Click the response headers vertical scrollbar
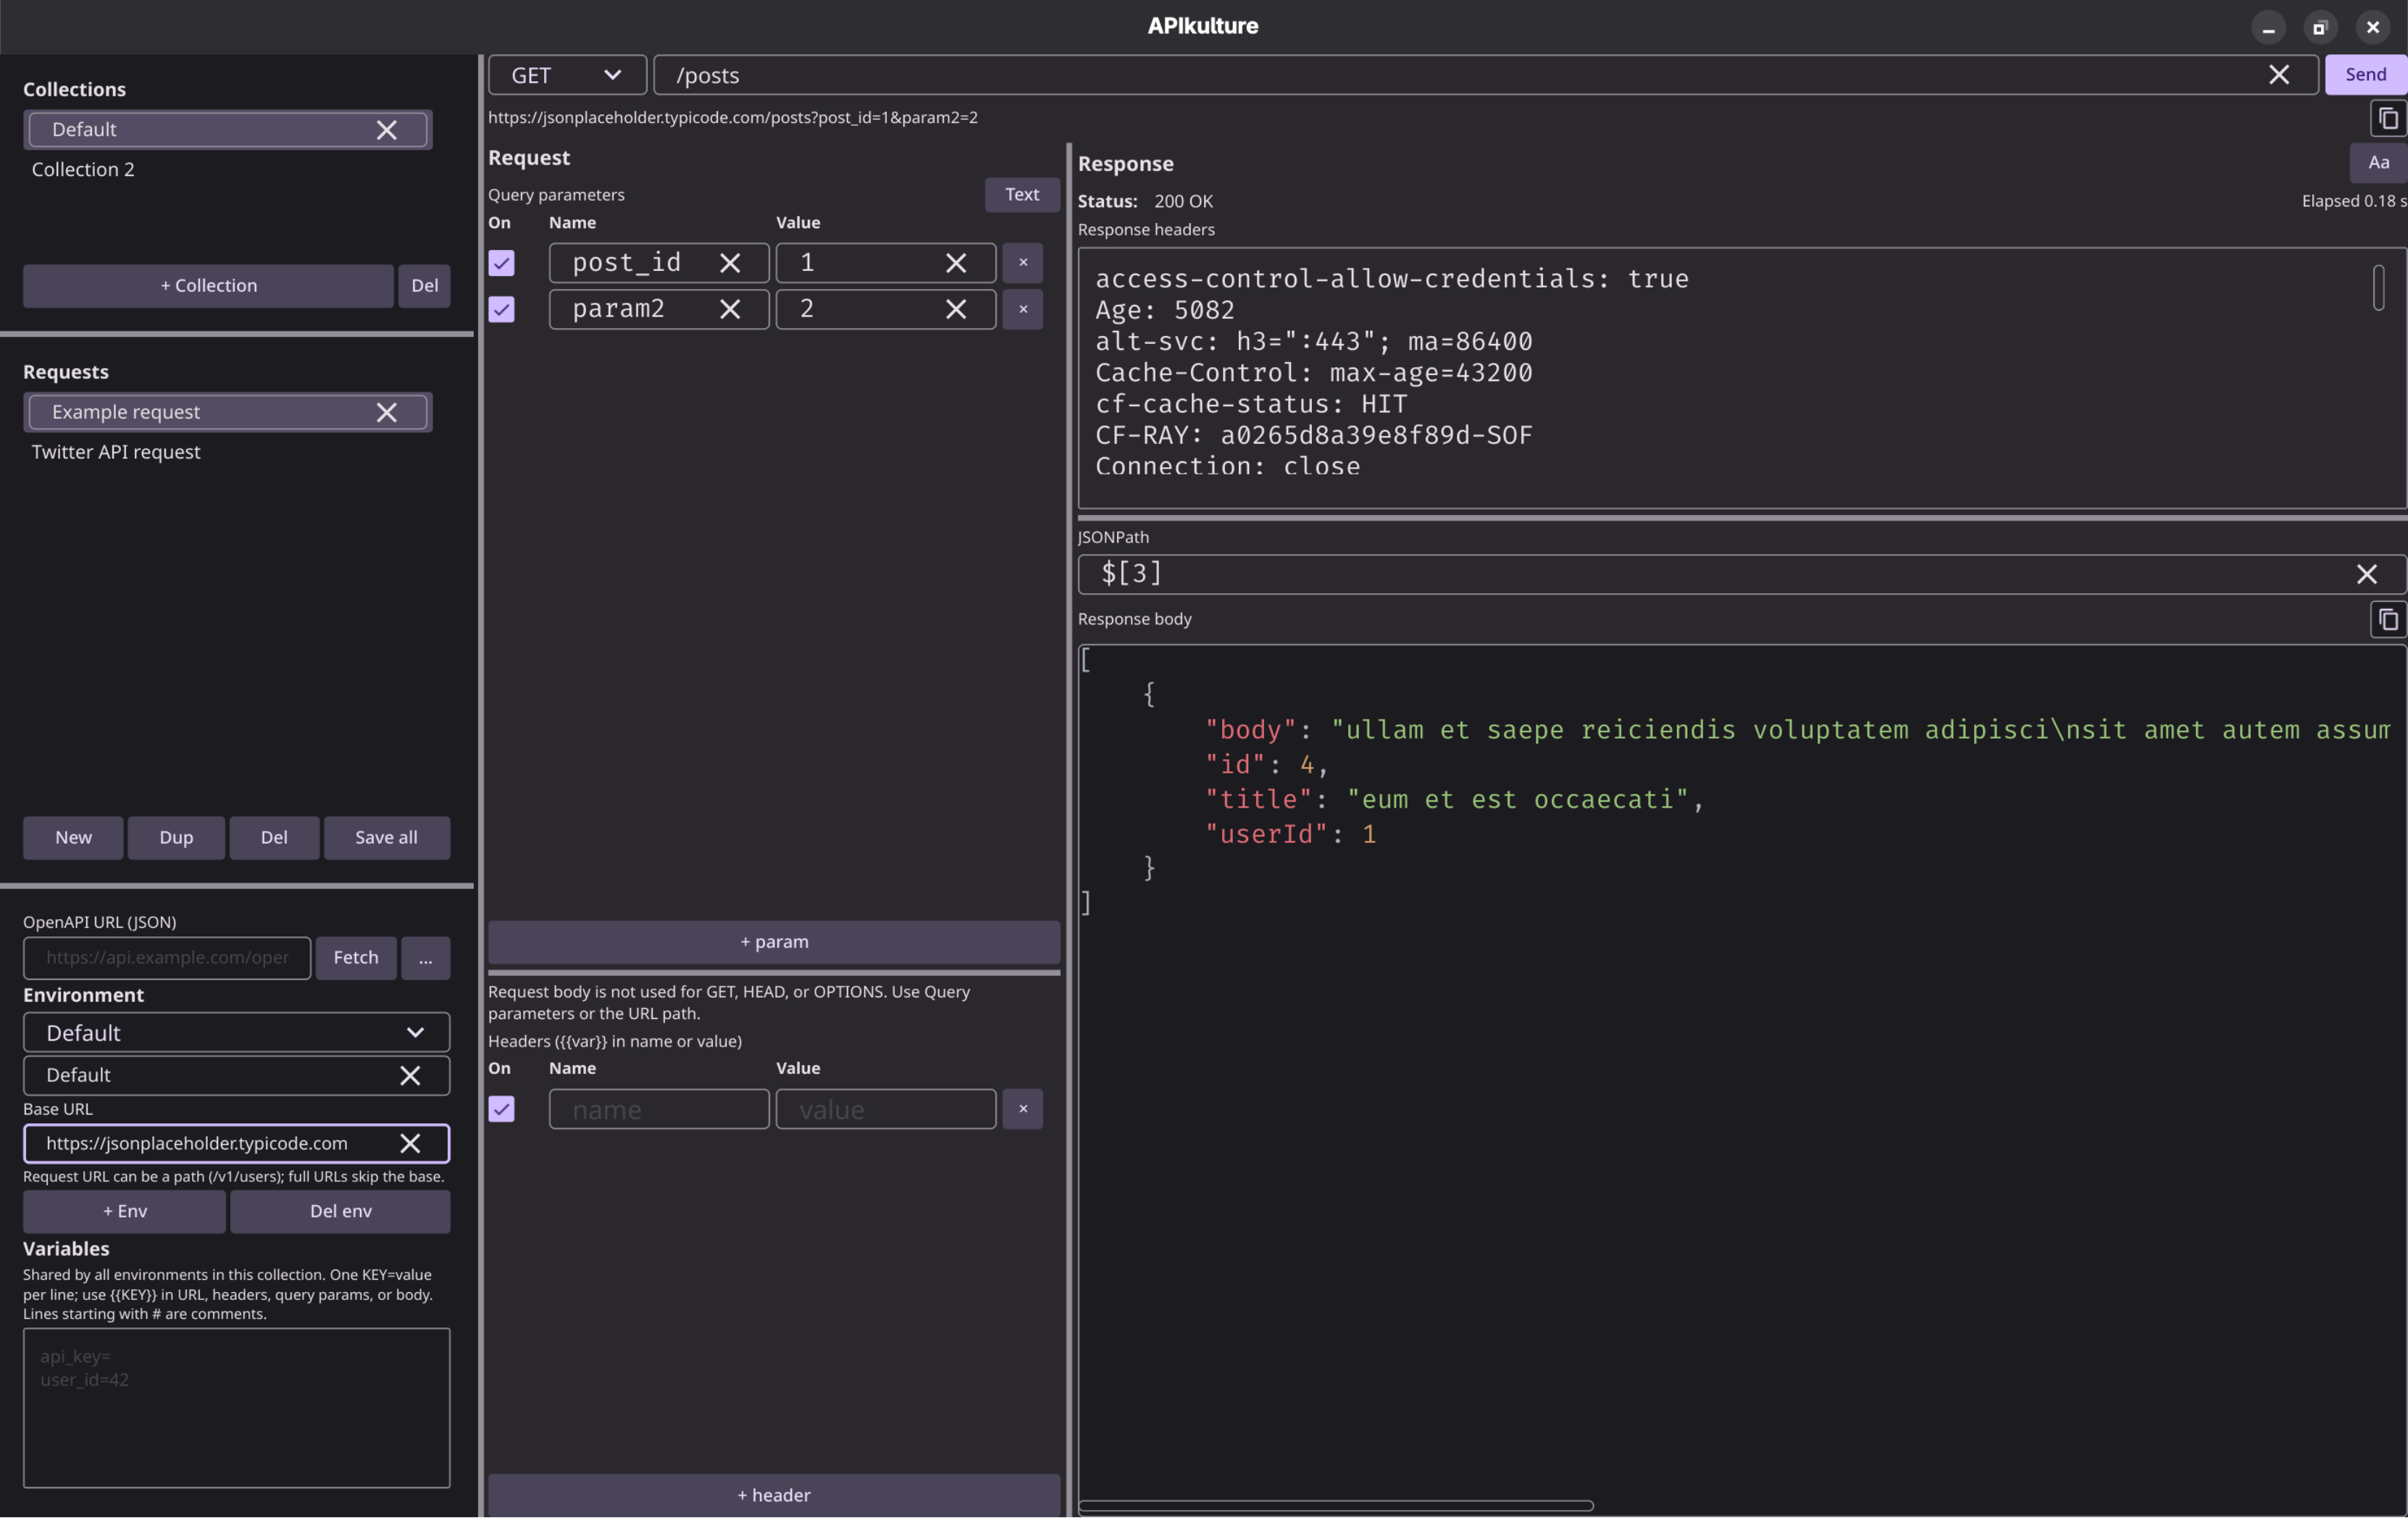 click(2379, 288)
